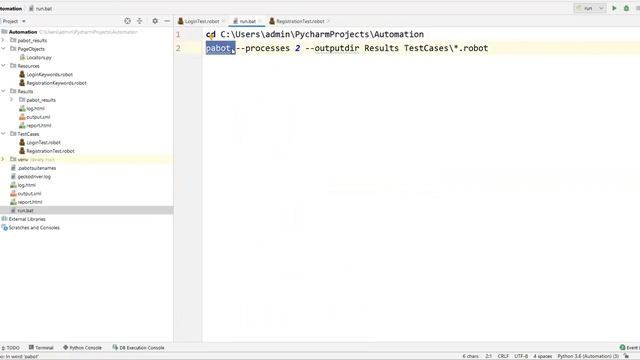This screenshot has height=360, width=640.
Task: Select LoginTest.robot in TestCases
Action: click(x=43, y=142)
